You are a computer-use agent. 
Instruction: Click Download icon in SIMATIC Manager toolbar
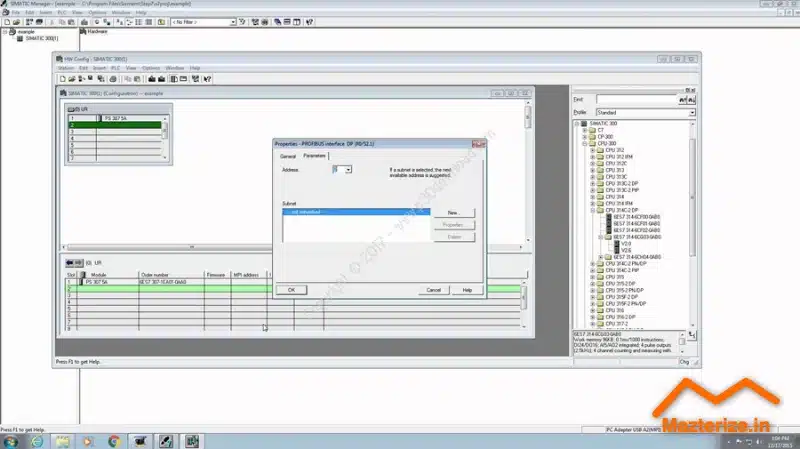coord(84,22)
